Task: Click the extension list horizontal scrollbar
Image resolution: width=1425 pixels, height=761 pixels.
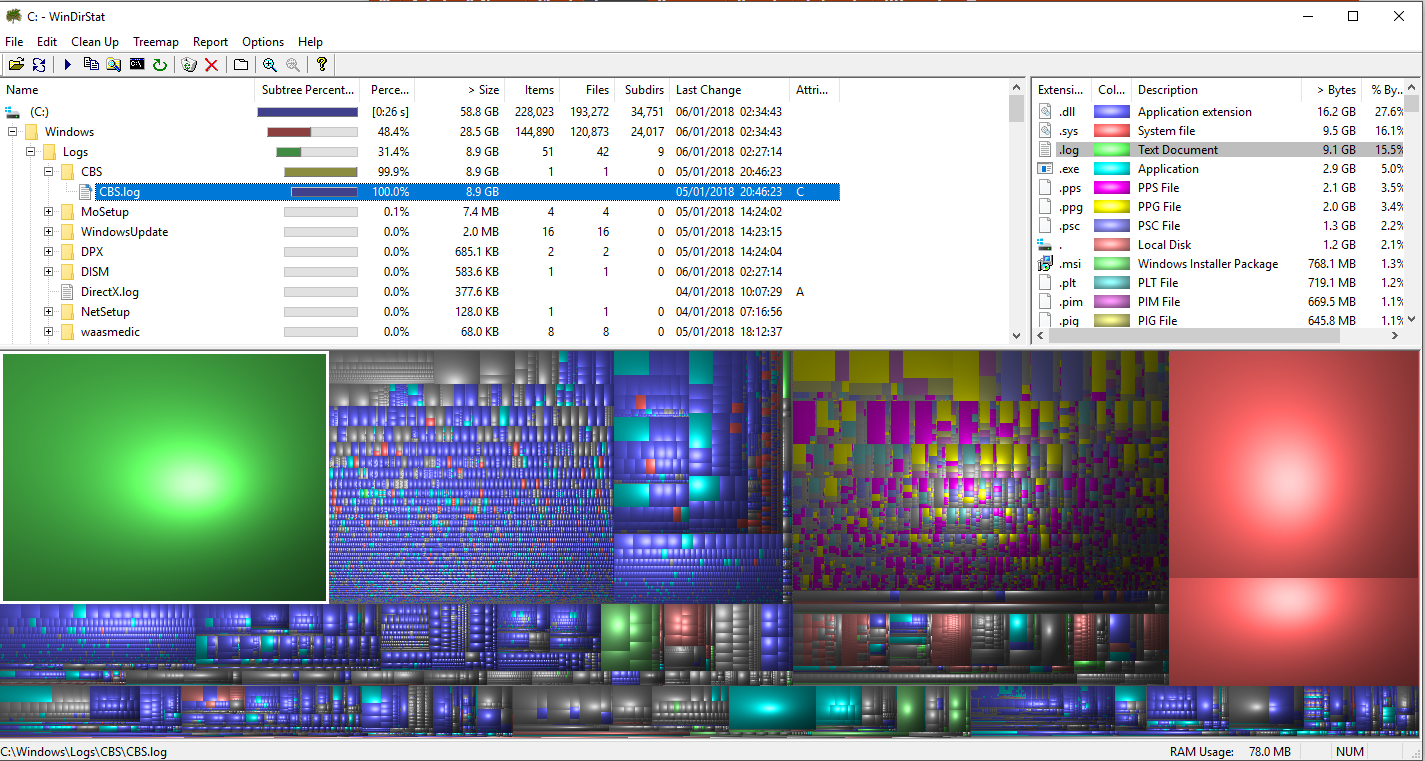Action: [1219, 337]
